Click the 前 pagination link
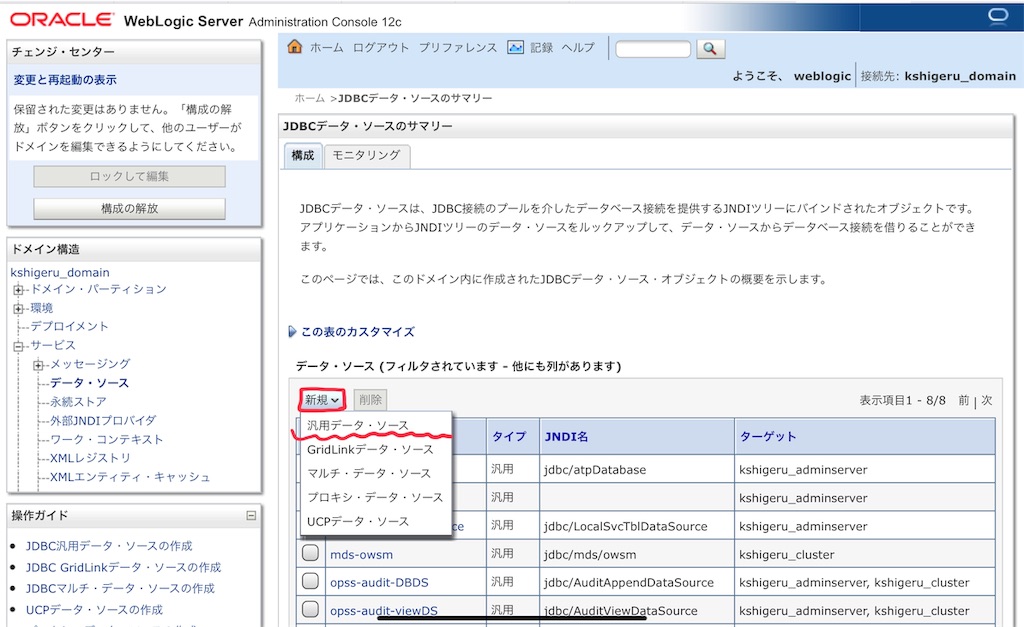This screenshot has width=1024, height=627. click(964, 400)
